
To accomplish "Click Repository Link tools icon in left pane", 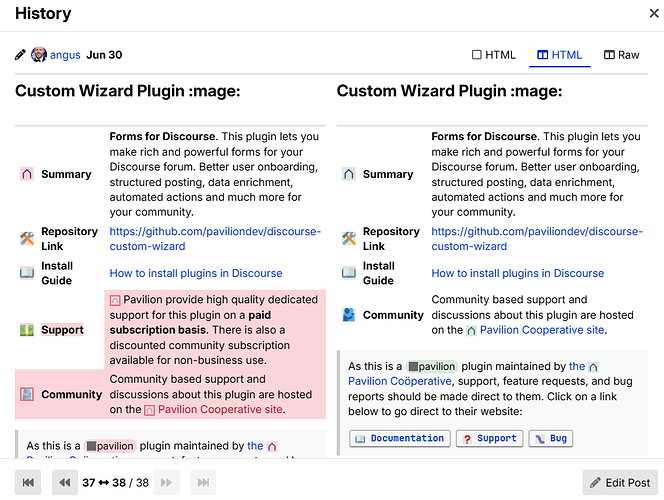I will [27, 238].
